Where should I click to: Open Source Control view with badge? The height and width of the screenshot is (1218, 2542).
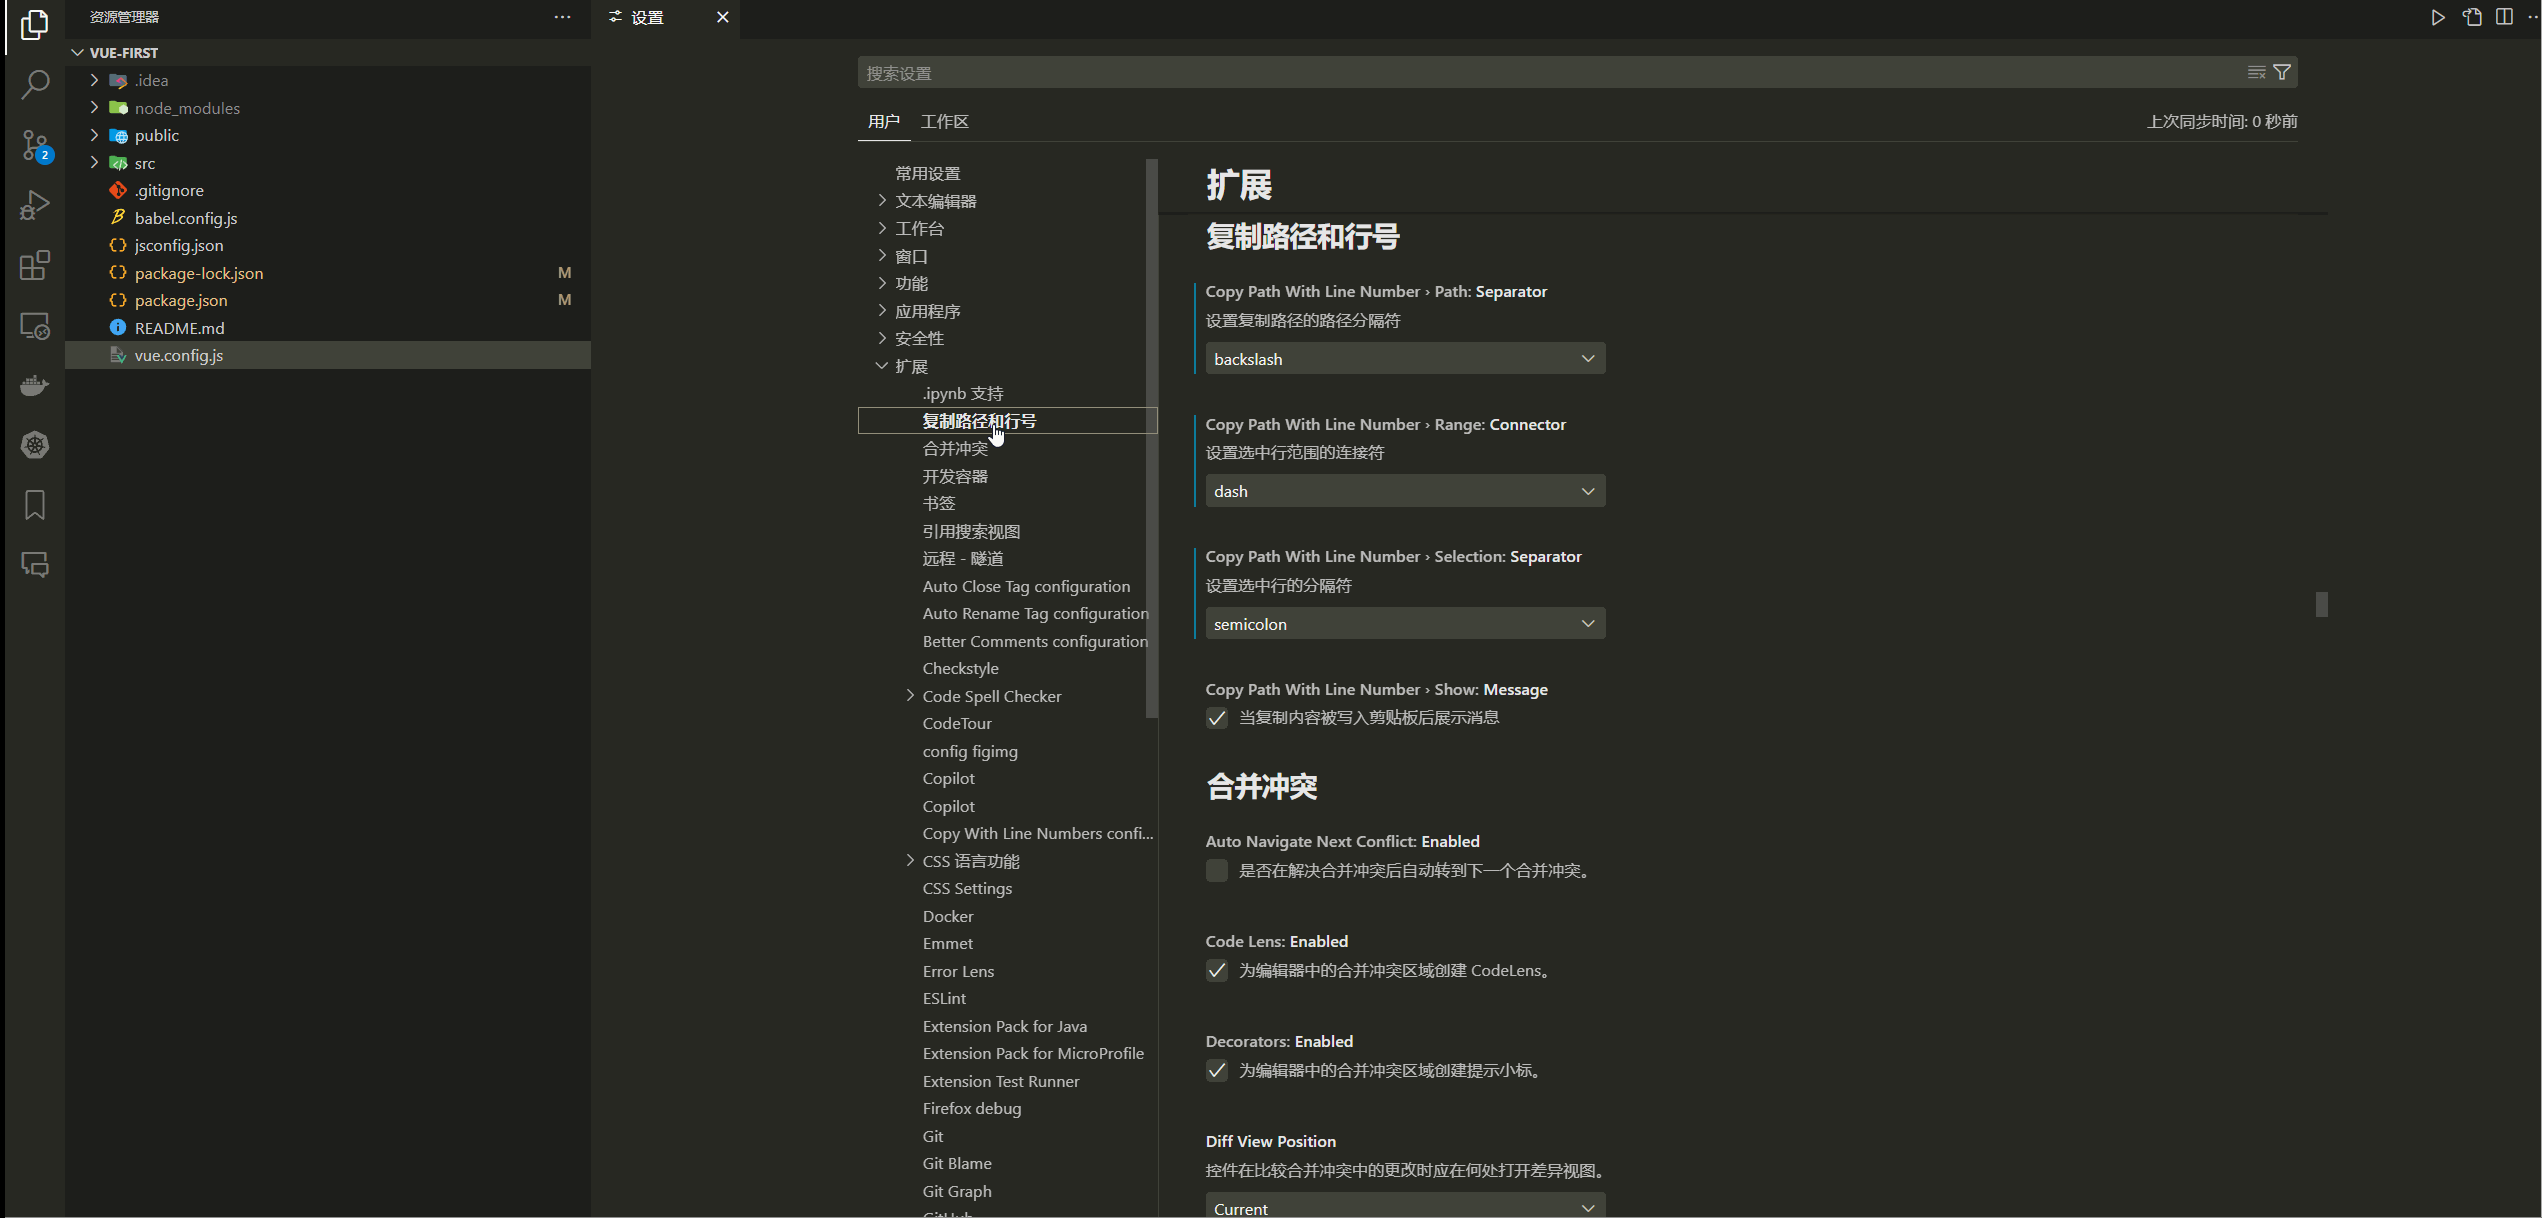click(35, 146)
